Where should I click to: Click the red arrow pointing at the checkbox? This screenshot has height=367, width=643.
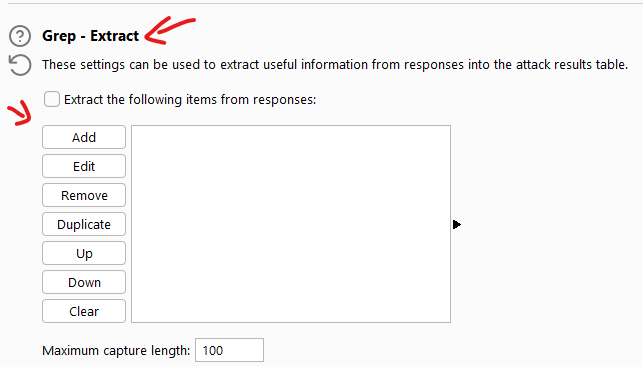(x=20, y=113)
